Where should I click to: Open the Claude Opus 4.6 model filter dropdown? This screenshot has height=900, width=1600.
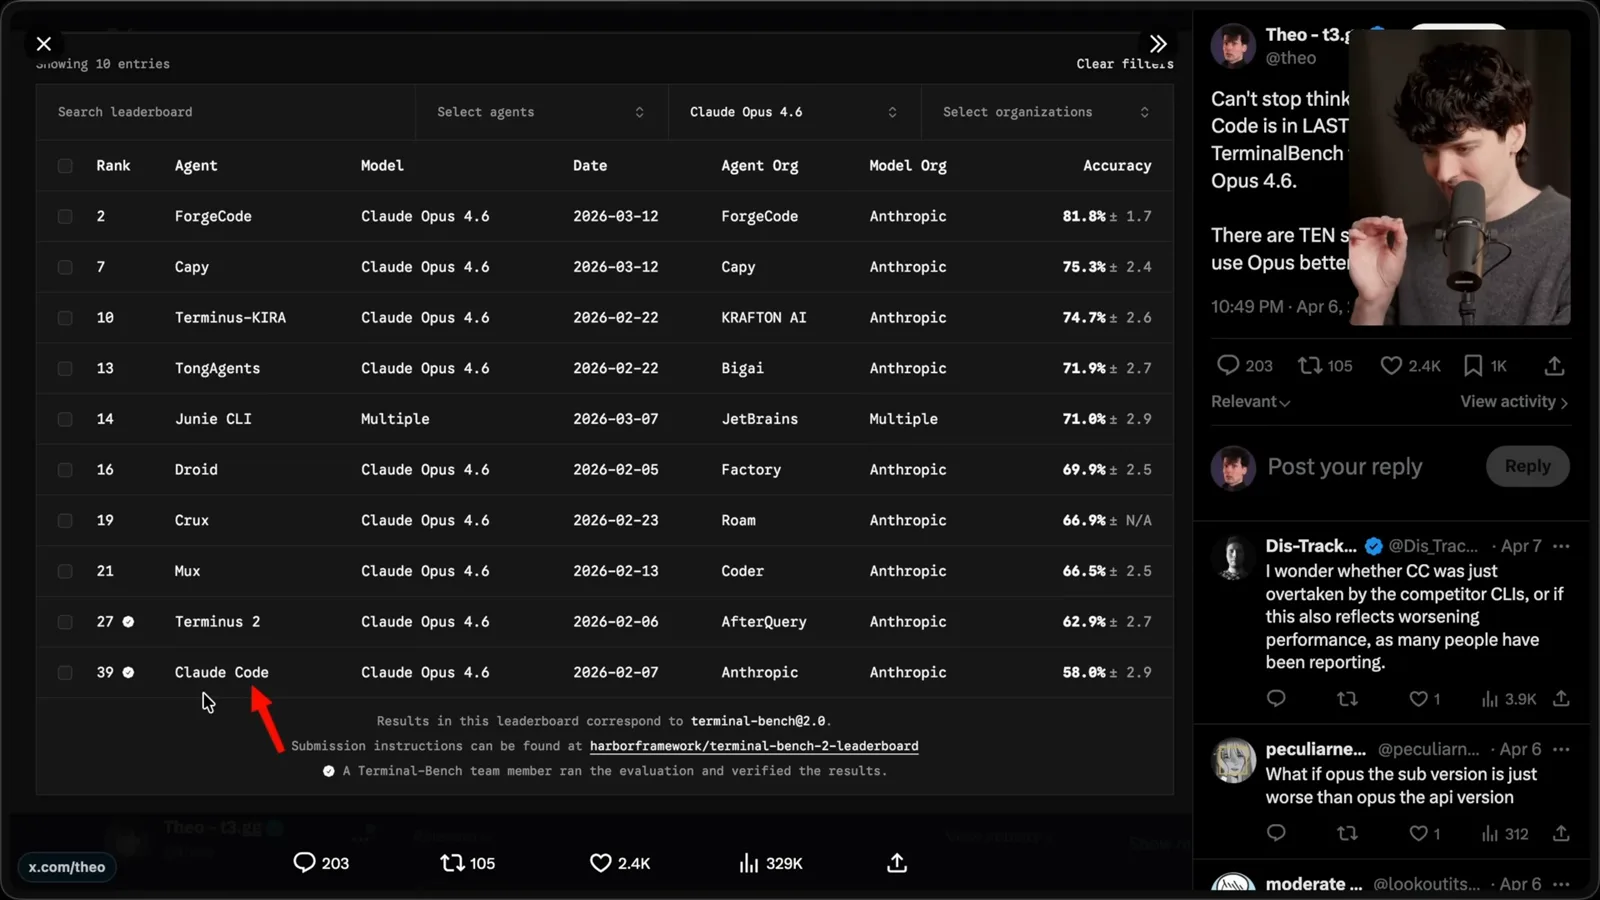(x=794, y=112)
